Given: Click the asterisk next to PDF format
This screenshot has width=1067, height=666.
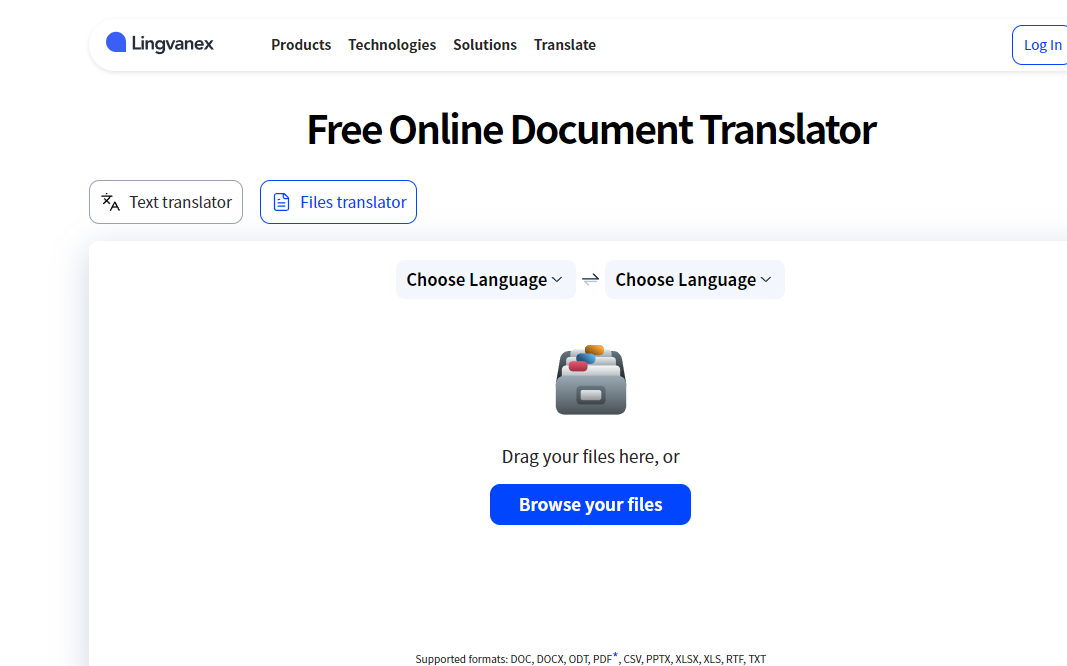Looking at the screenshot, I should (615, 655).
